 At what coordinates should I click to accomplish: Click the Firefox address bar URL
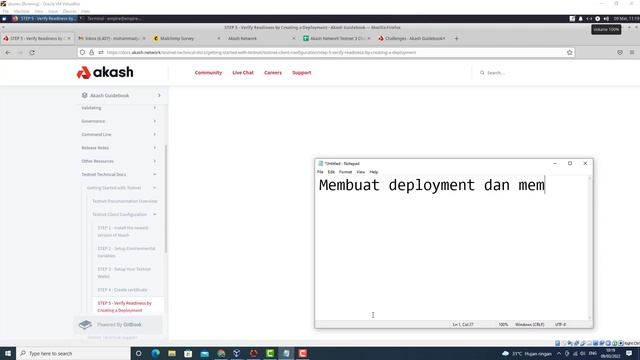click(x=261, y=52)
